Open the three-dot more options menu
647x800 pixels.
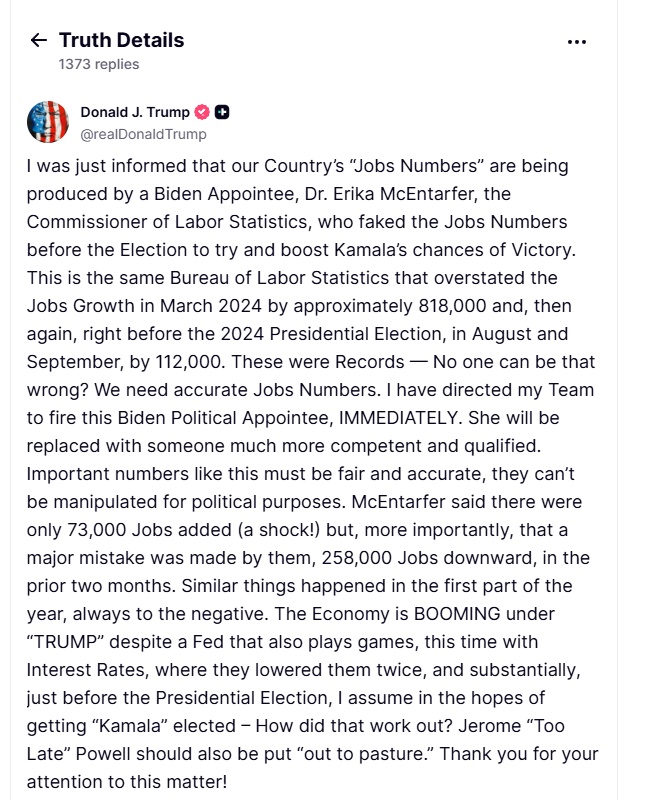[x=577, y=42]
